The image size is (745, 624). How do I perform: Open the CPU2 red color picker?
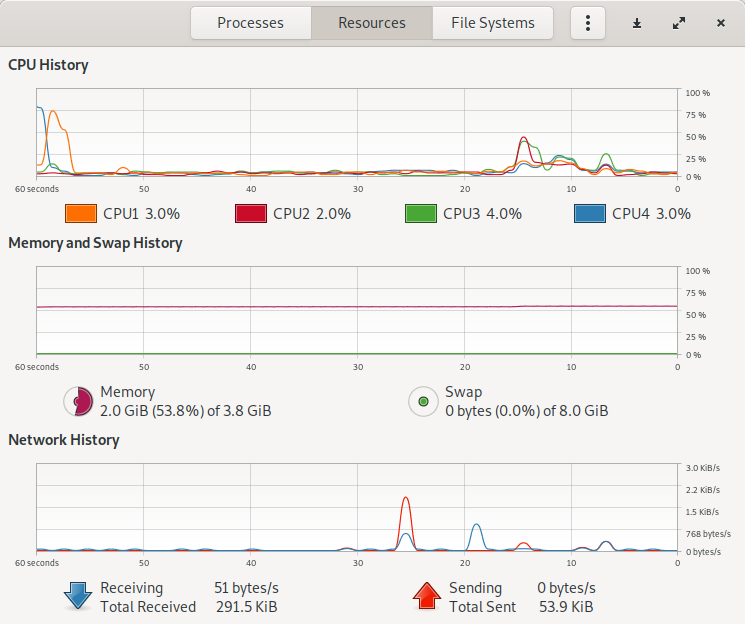(x=251, y=213)
